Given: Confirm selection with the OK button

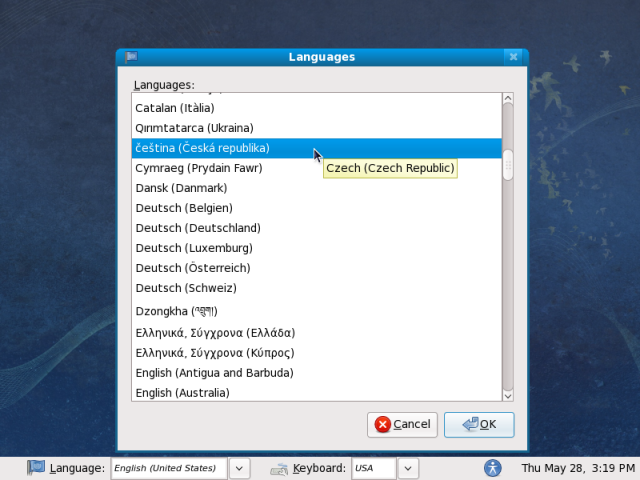Looking at the screenshot, I should tap(479, 424).
